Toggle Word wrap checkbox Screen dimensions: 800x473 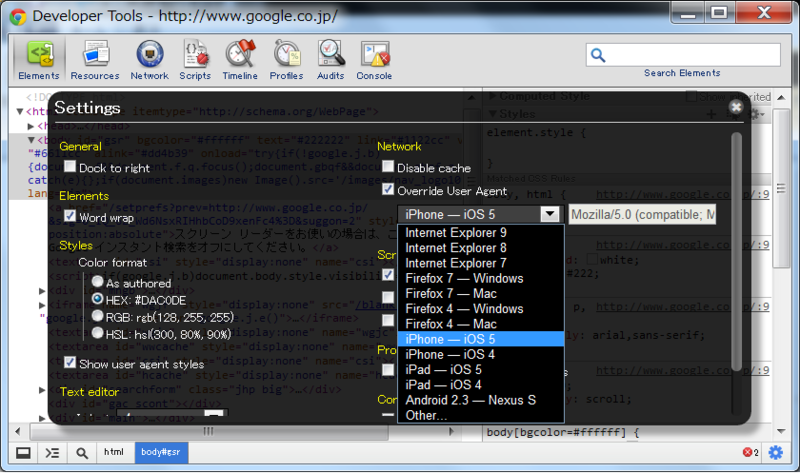coord(70,216)
